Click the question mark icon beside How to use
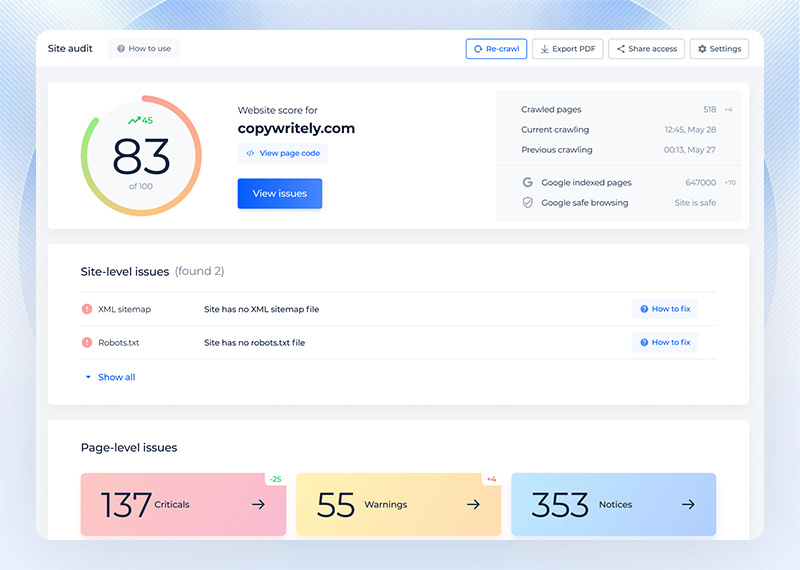 (x=121, y=49)
